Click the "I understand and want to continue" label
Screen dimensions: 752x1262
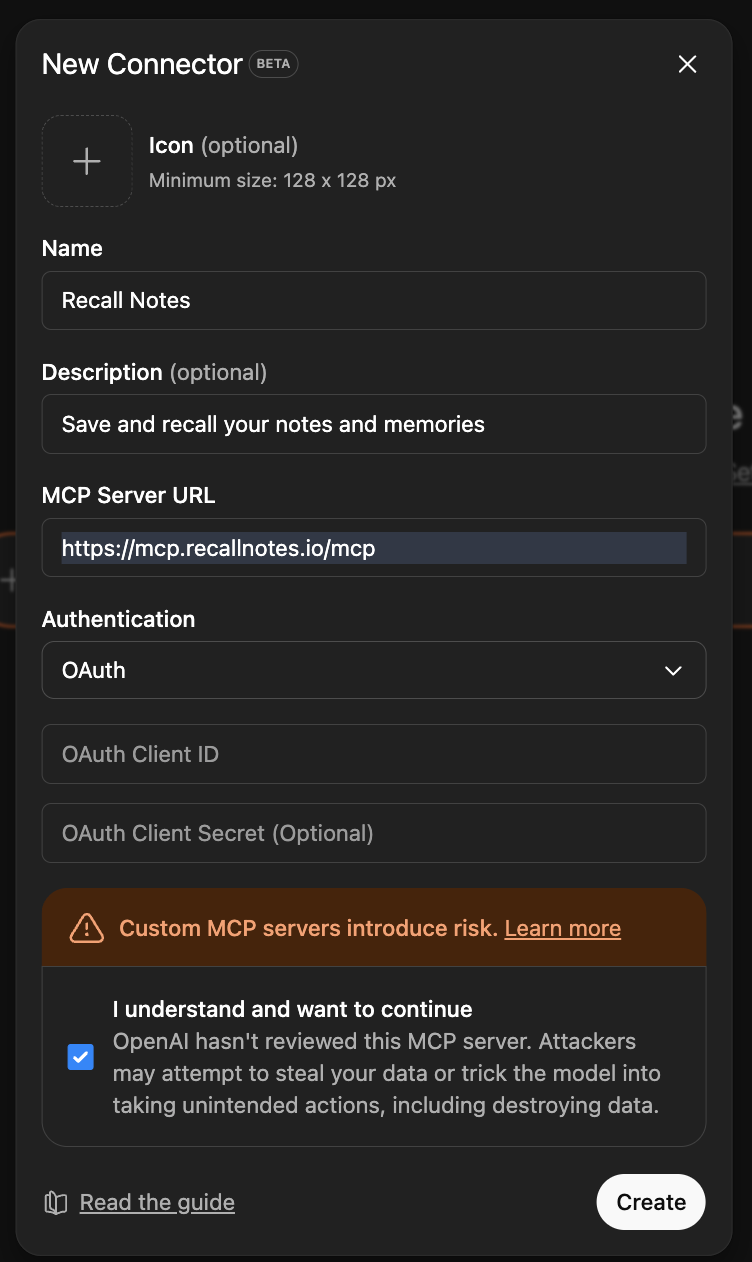[x=292, y=1008]
